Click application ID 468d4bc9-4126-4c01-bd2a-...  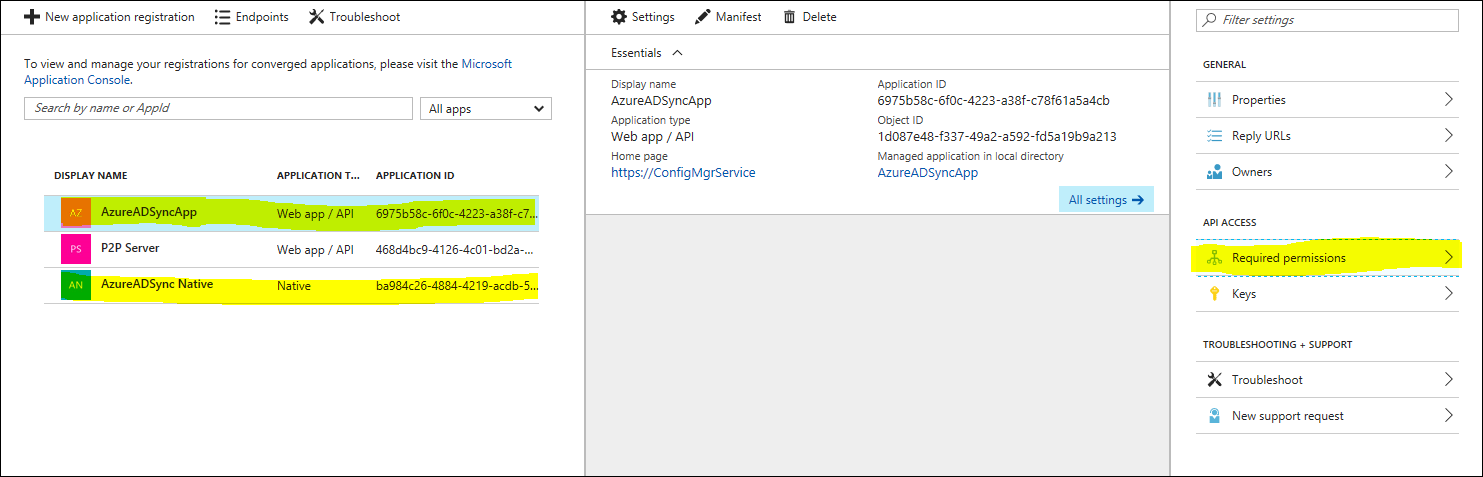pyautogui.click(x=456, y=250)
